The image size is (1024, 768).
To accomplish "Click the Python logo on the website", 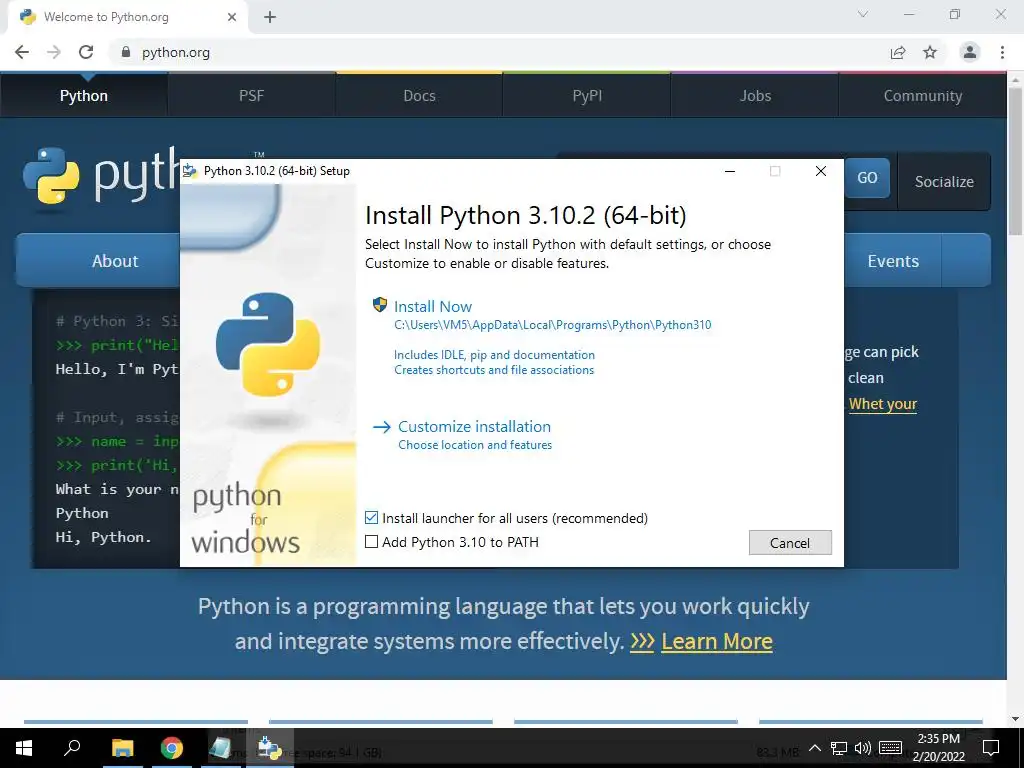I will coord(52,176).
